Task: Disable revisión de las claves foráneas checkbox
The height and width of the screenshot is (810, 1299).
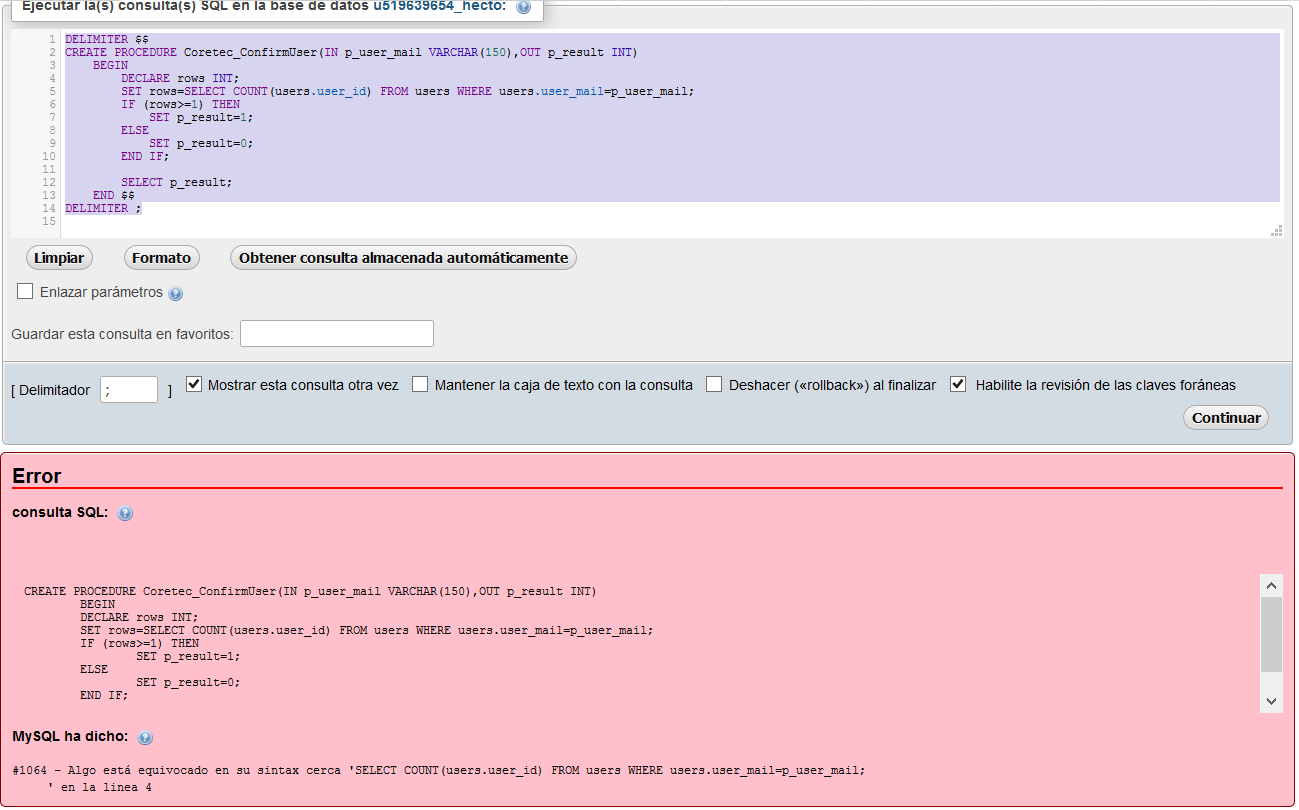Action: (958, 384)
